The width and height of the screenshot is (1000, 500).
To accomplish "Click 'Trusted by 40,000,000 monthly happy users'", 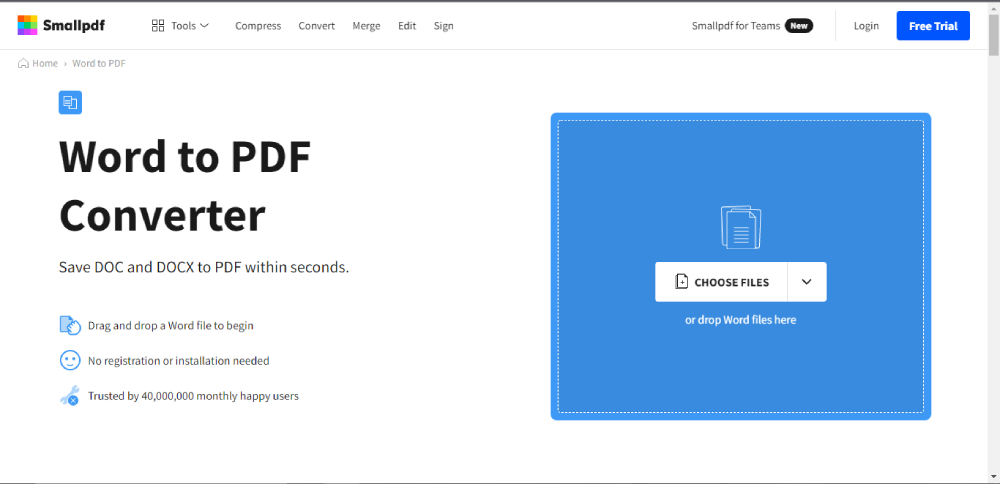I will pos(193,395).
